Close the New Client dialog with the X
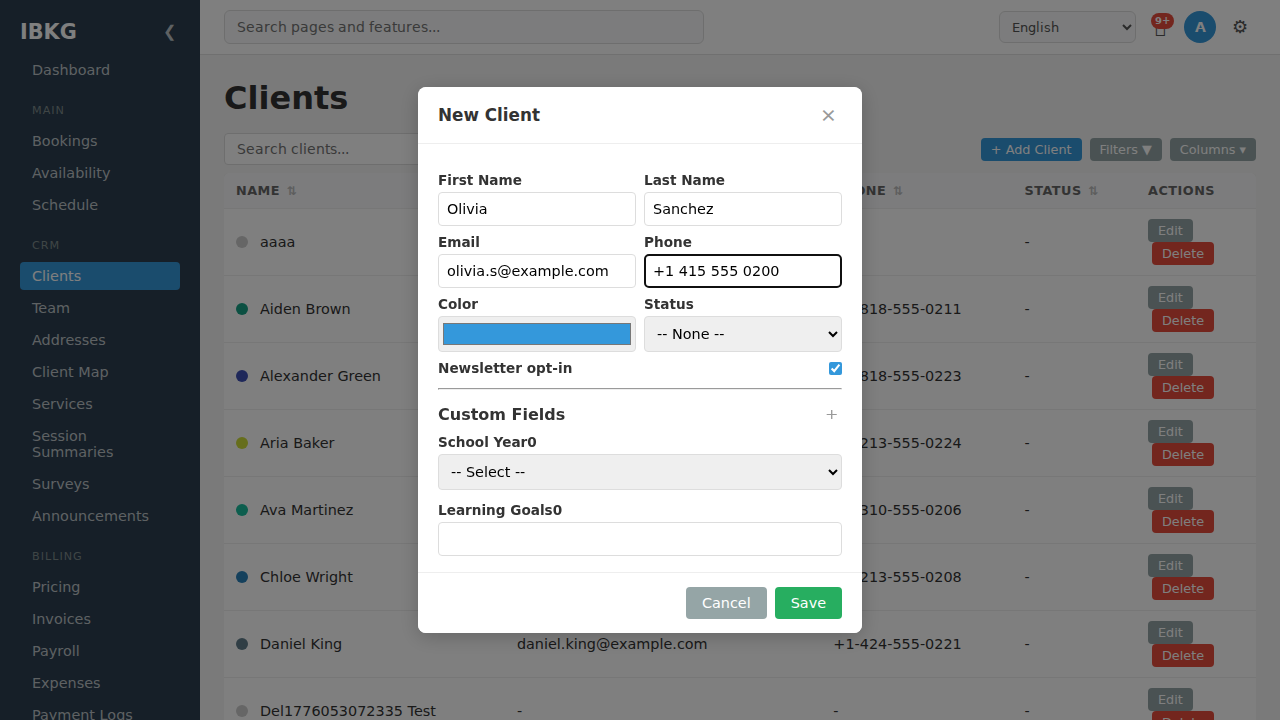This screenshot has width=1280, height=720. 828,115
